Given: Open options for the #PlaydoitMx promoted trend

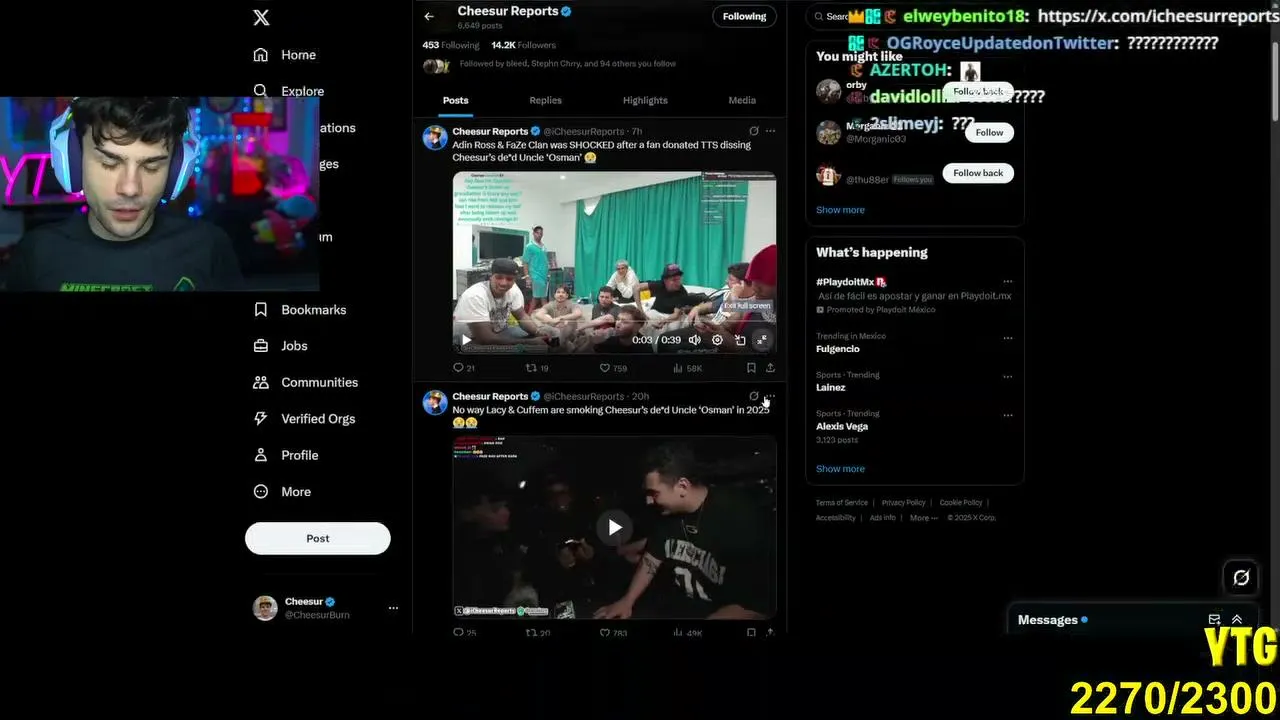Looking at the screenshot, I should click(1007, 282).
